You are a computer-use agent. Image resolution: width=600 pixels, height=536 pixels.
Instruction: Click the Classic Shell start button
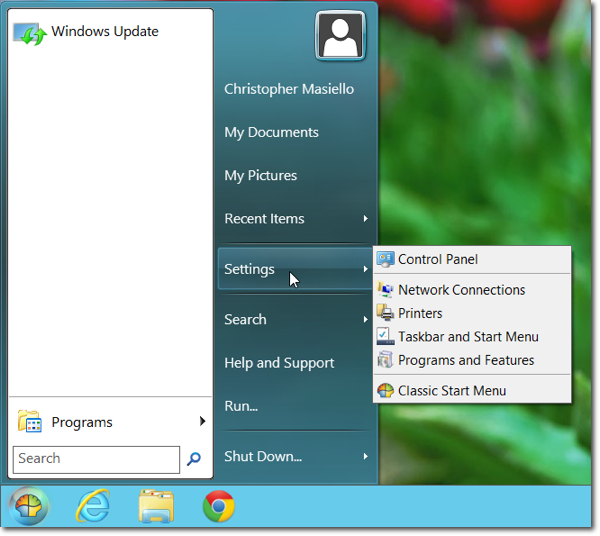29,506
